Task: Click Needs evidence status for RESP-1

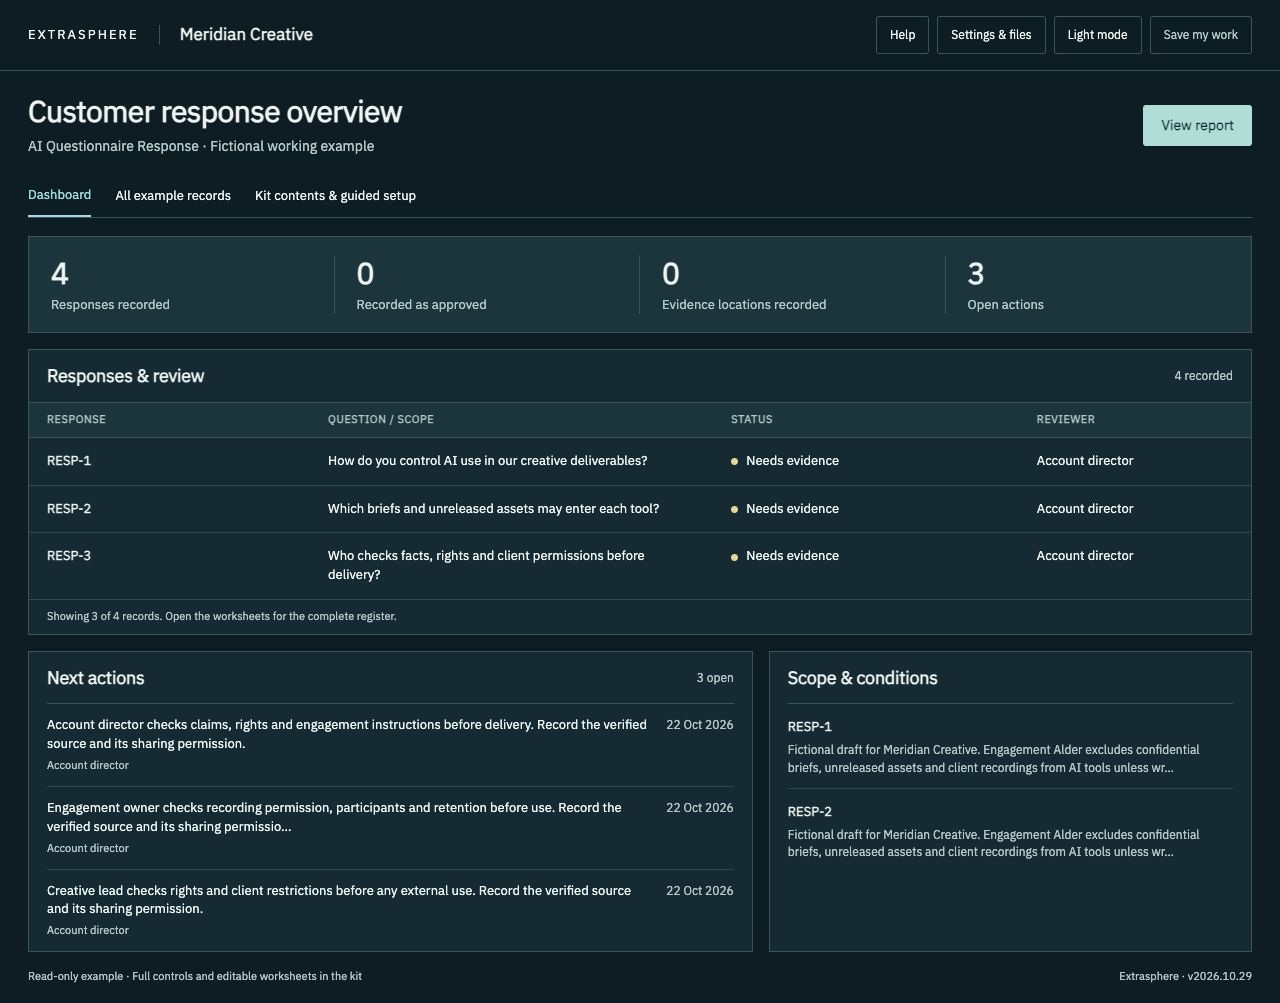Action: point(785,461)
